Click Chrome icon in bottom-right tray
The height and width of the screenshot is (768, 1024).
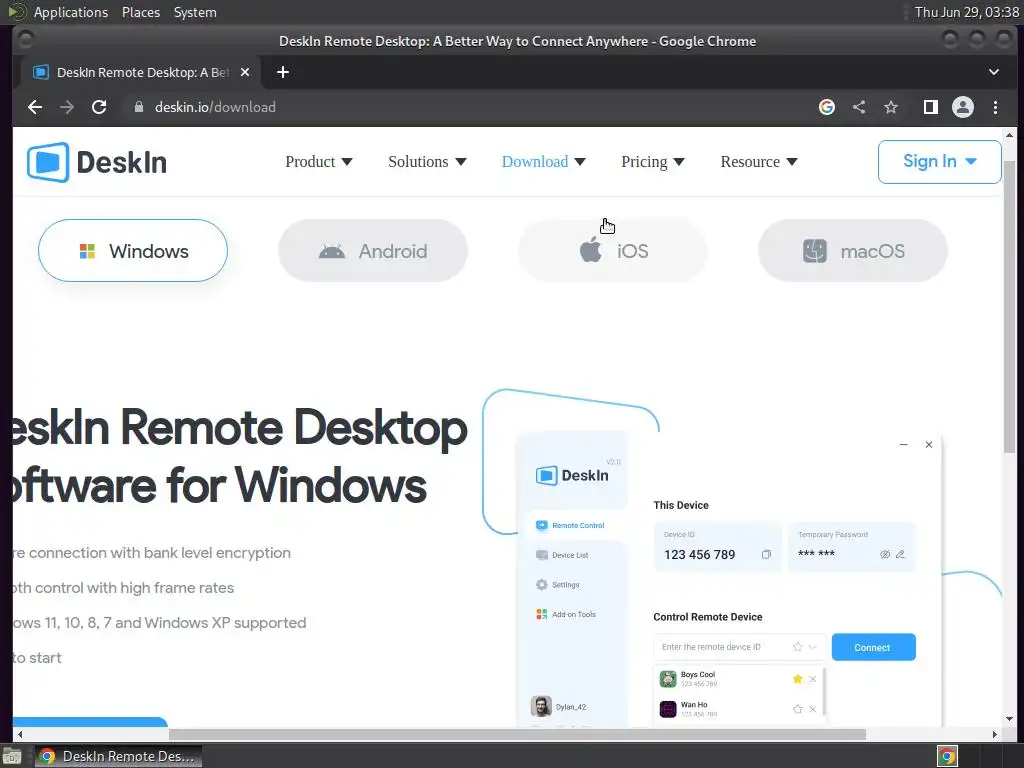click(x=947, y=756)
